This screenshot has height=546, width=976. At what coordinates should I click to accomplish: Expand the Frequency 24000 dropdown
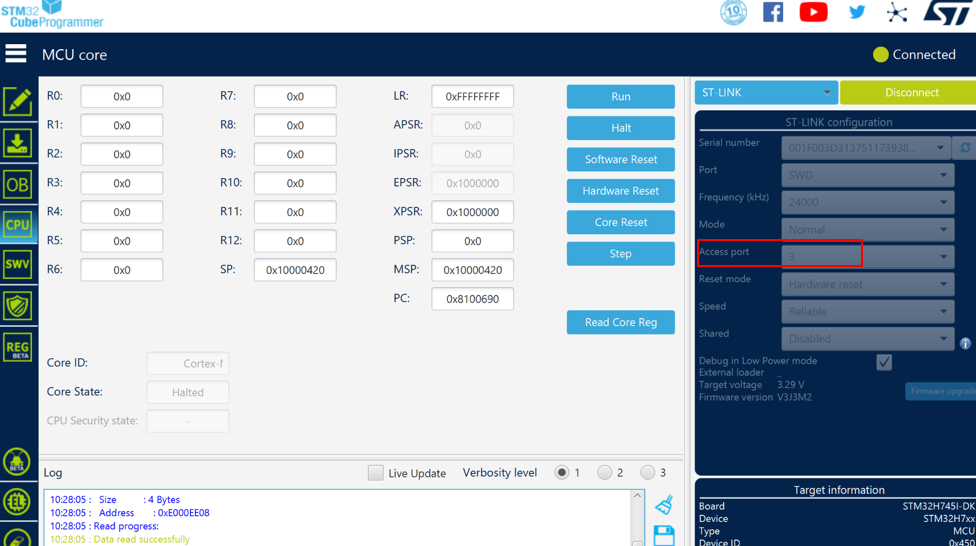868,202
